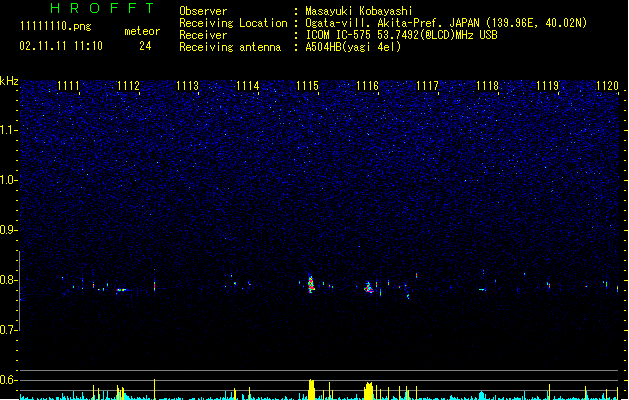Click observer name Masayuki Kobayashi

[x=359, y=11]
